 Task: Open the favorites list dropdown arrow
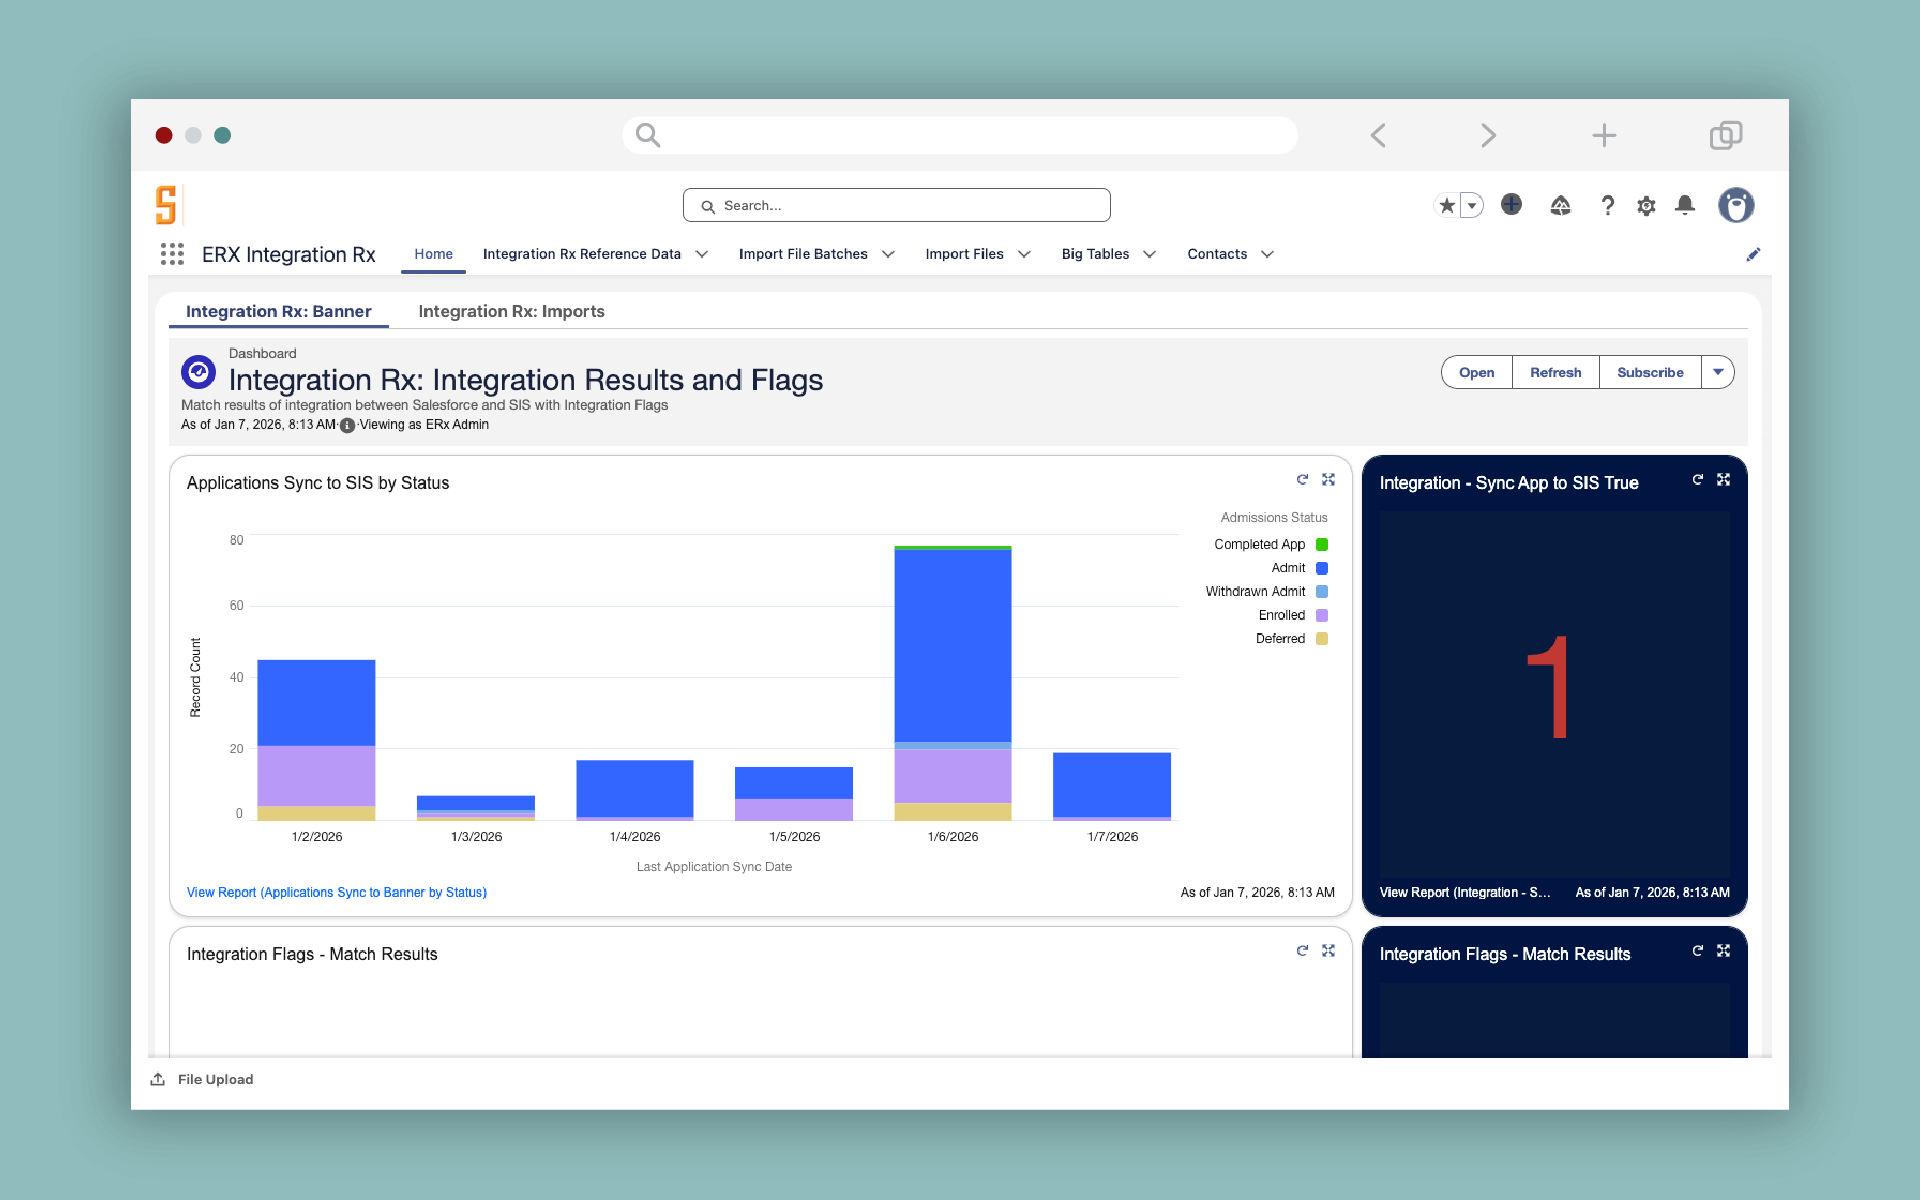[x=1472, y=206]
